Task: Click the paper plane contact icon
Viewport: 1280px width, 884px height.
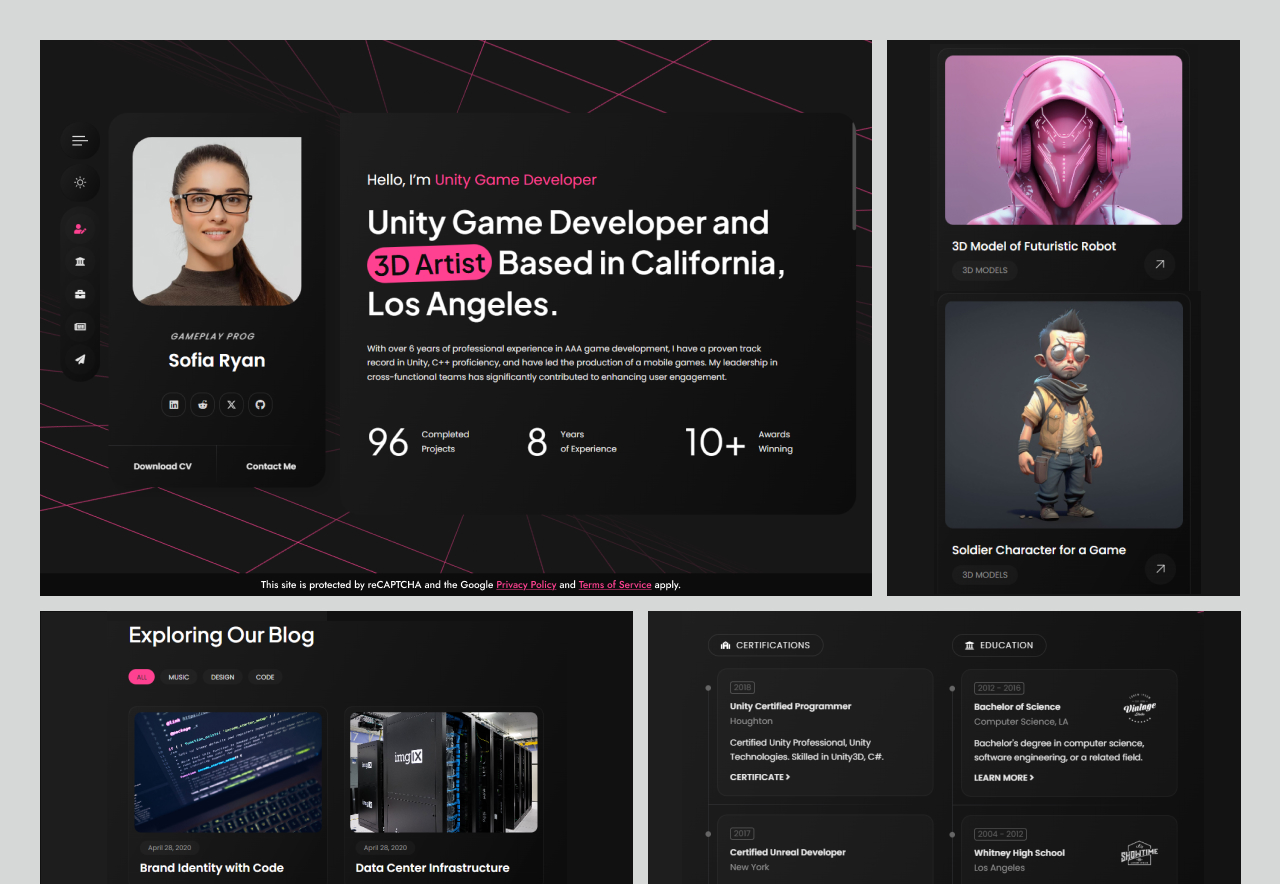Action: click(x=80, y=359)
